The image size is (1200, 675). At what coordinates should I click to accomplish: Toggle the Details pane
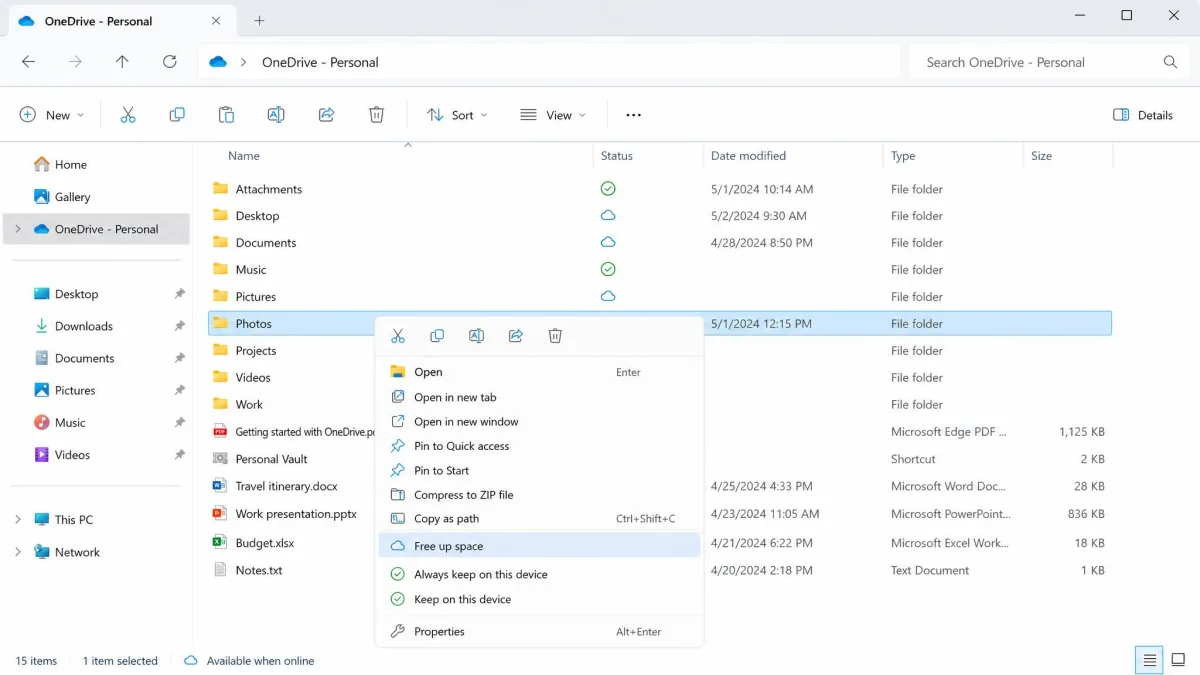tap(1143, 115)
